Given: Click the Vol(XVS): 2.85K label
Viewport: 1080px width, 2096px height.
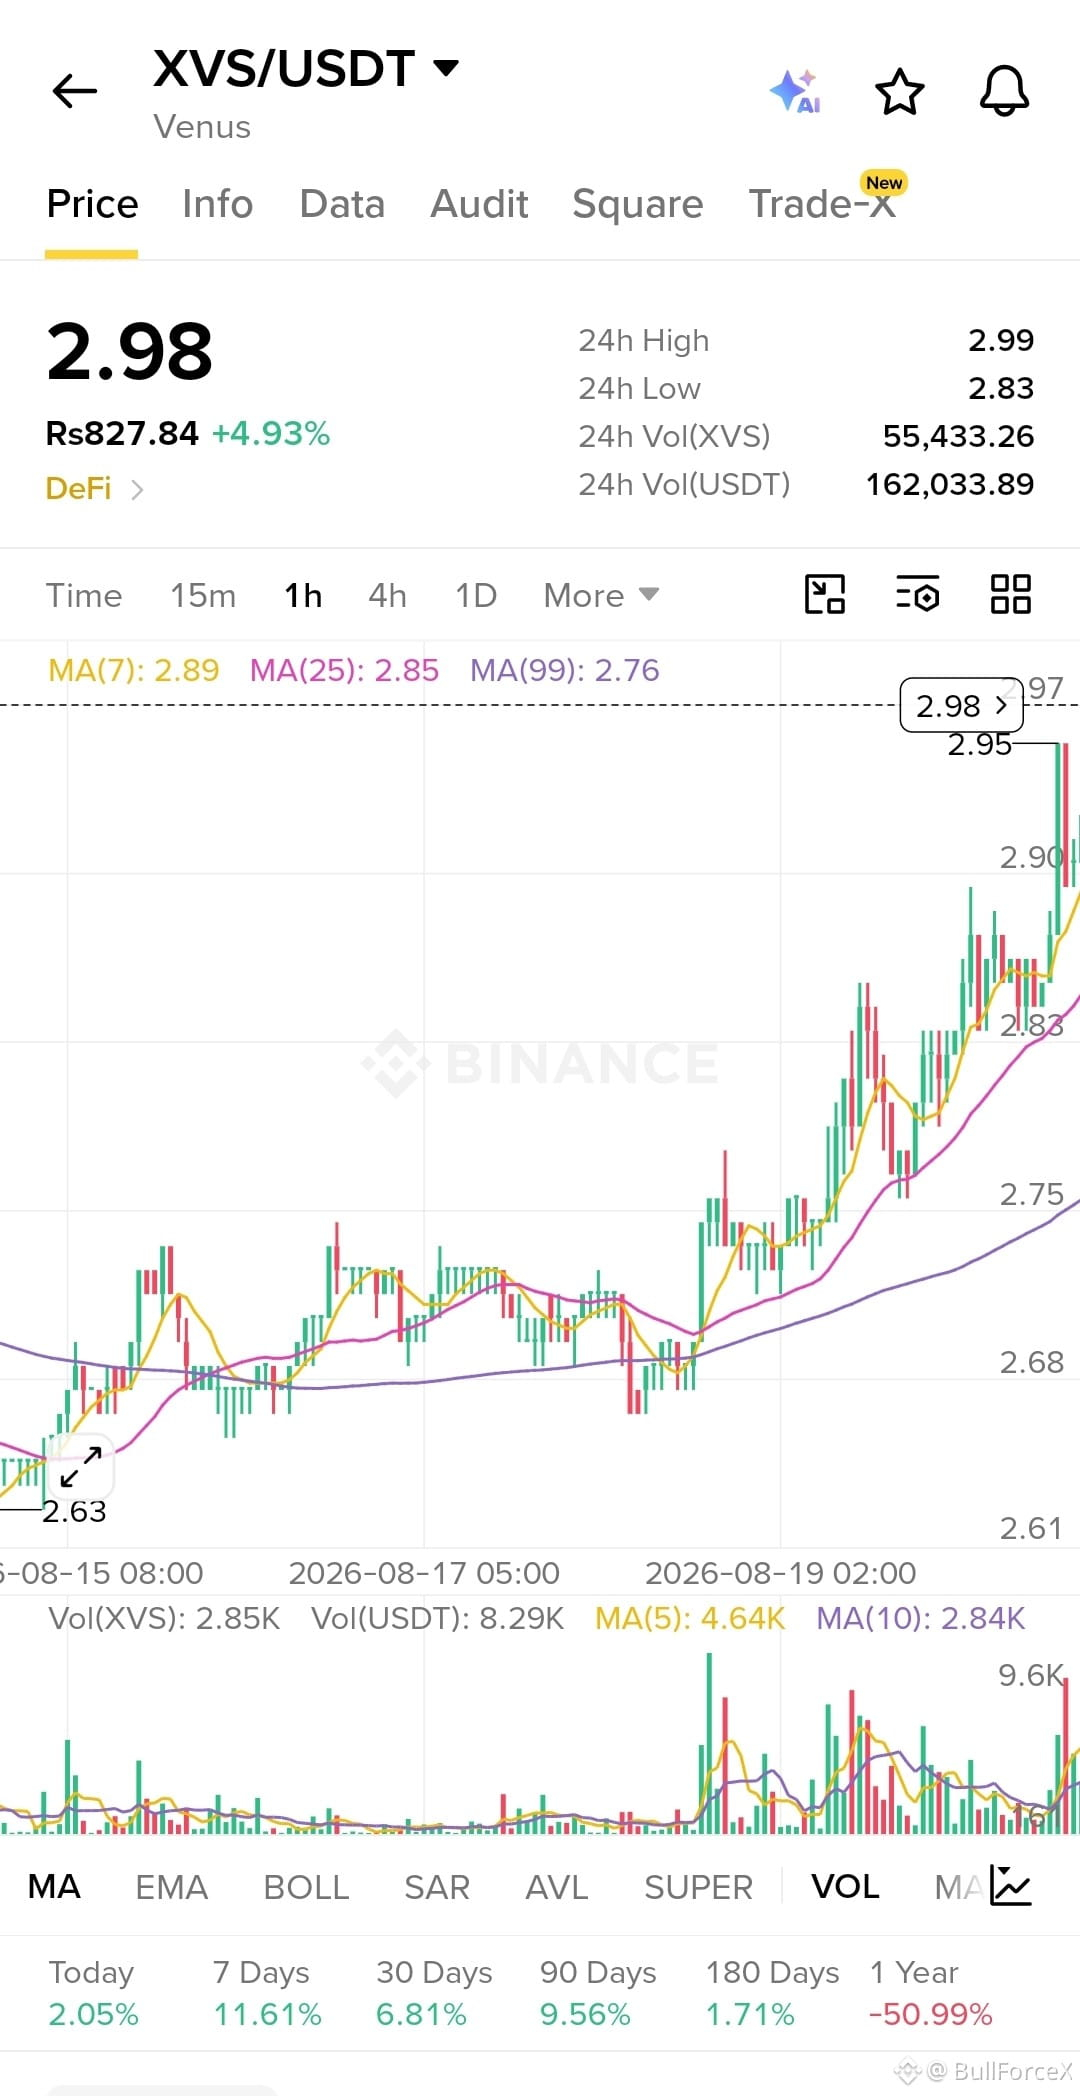Looking at the screenshot, I should (164, 1618).
